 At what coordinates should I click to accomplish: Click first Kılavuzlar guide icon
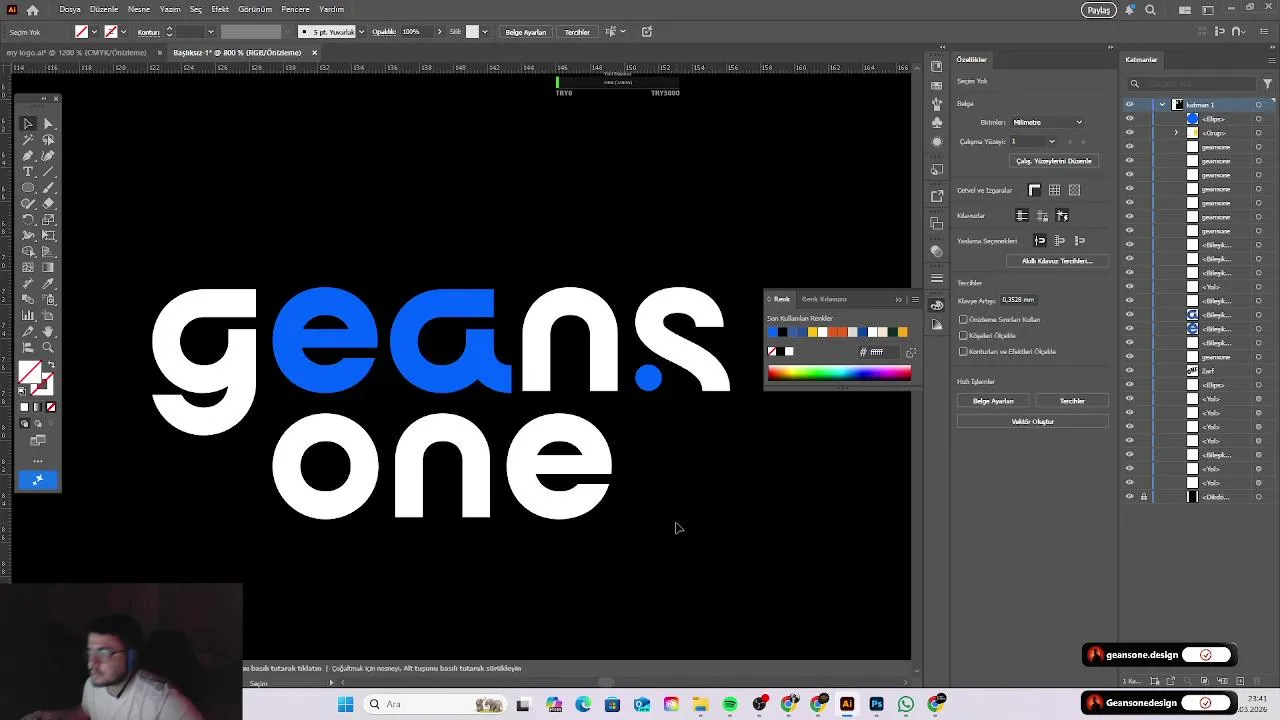1022,216
